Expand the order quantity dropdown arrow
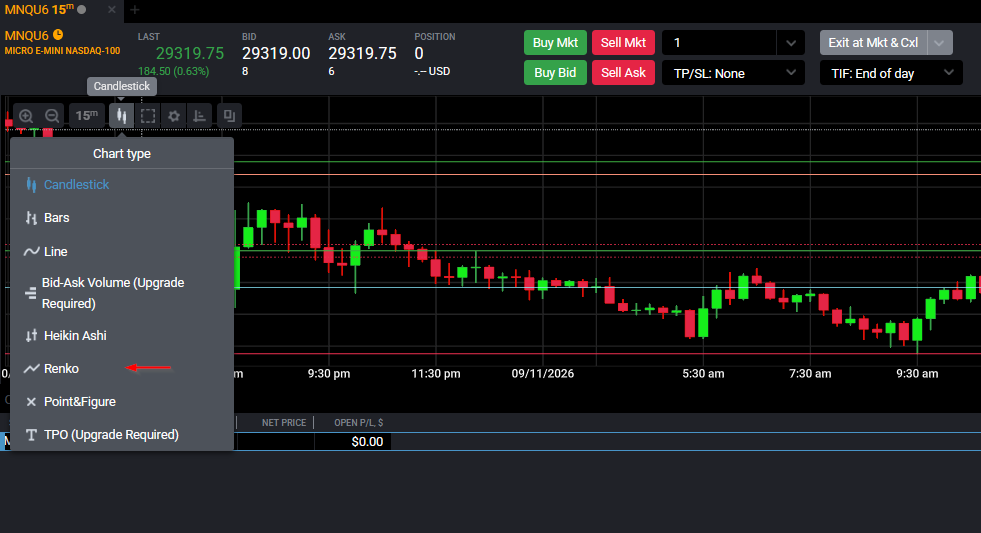This screenshot has width=981, height=533. point(791,43)
